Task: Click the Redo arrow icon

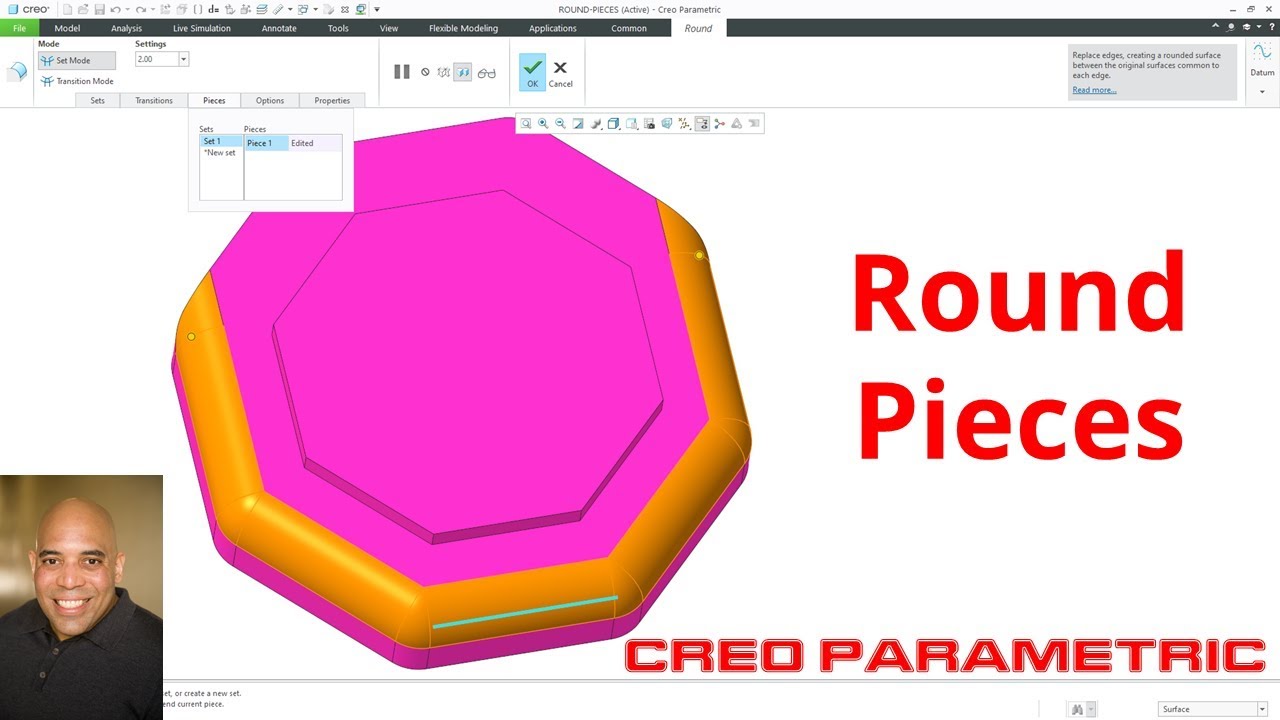Action: [x=141, y=9]
